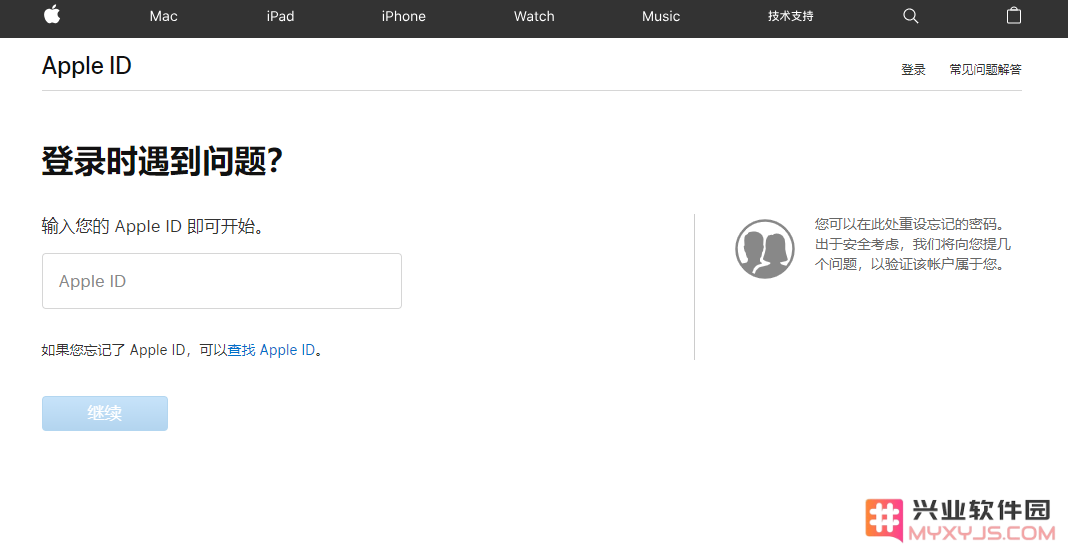Click the two-person account icon
This screenshot has height=557, width=1068.
point(765,249)
